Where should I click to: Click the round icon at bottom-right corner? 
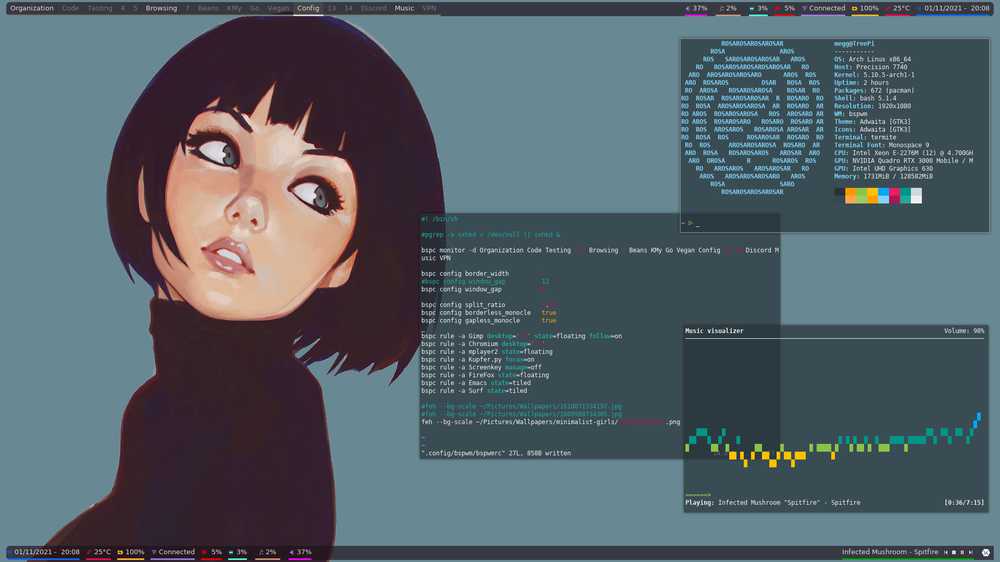coord(986,552)
